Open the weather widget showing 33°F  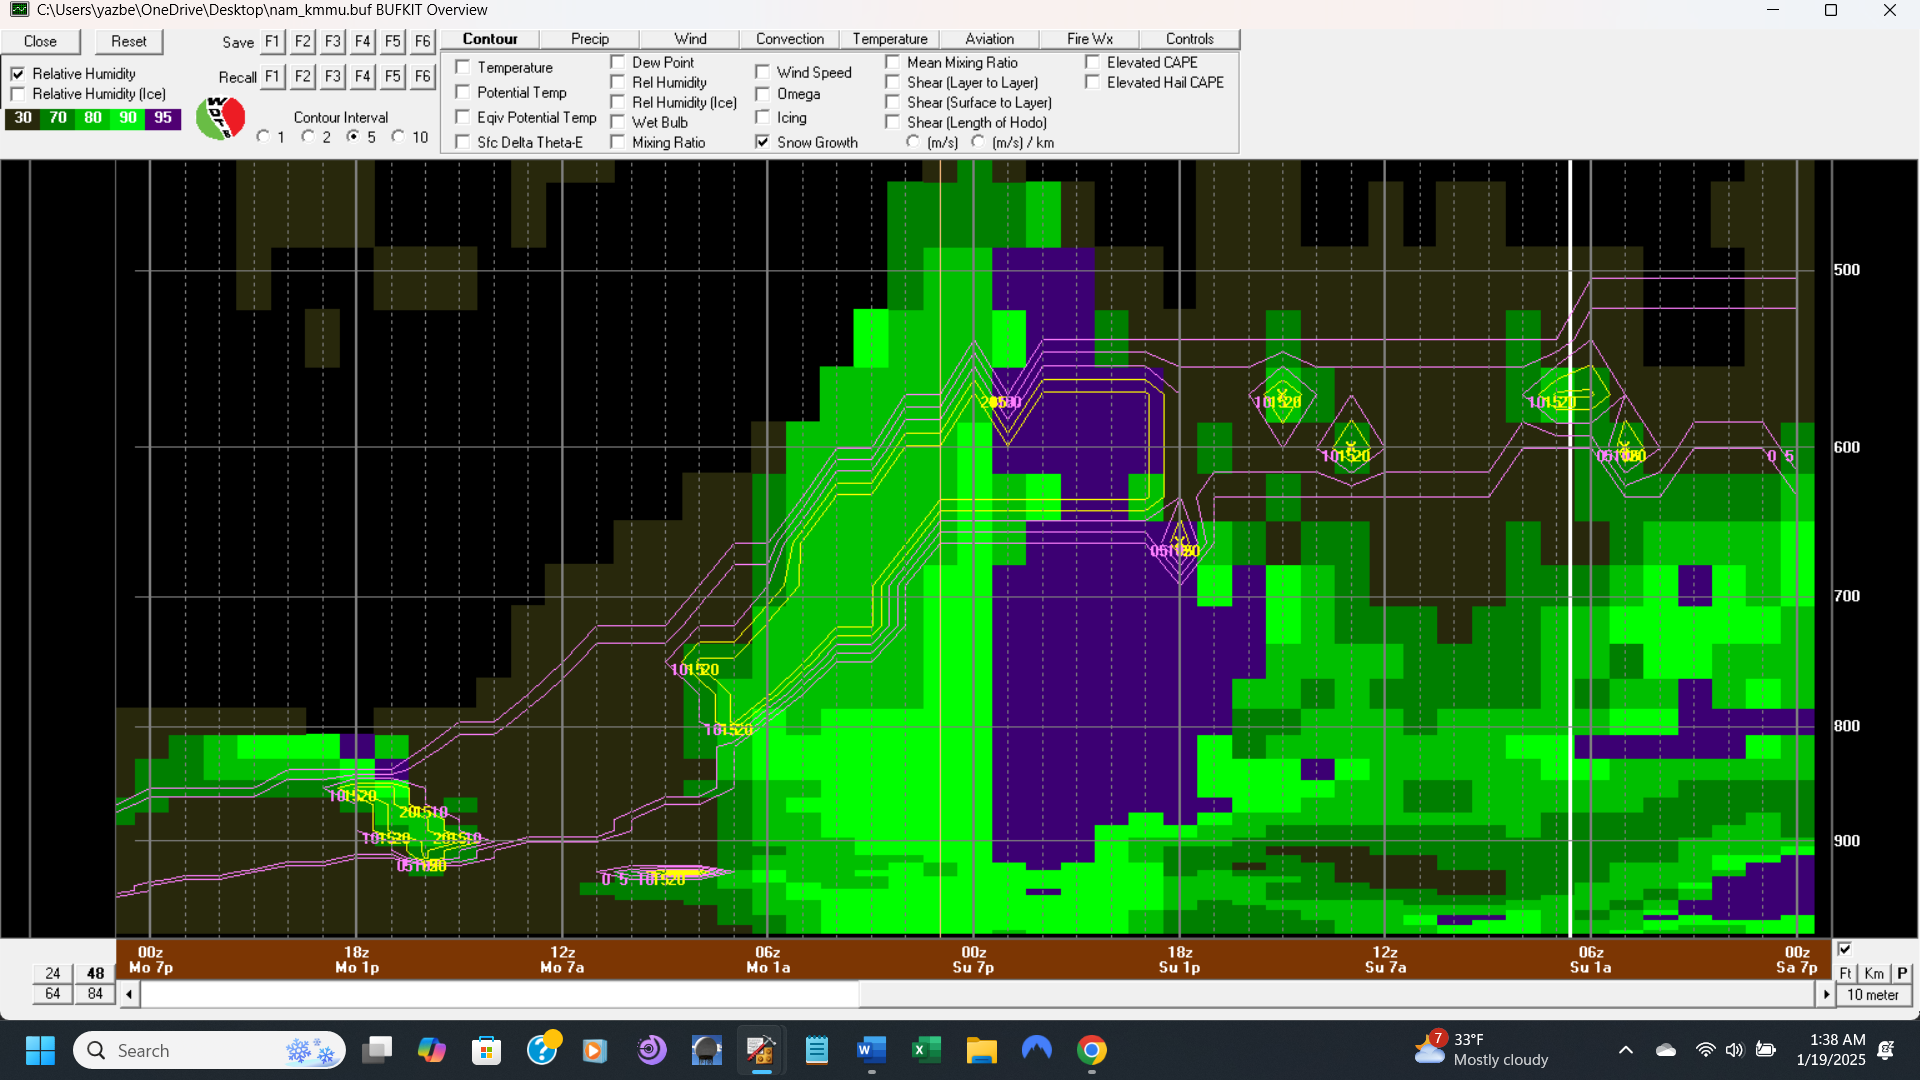(x=1482, y=1050)
